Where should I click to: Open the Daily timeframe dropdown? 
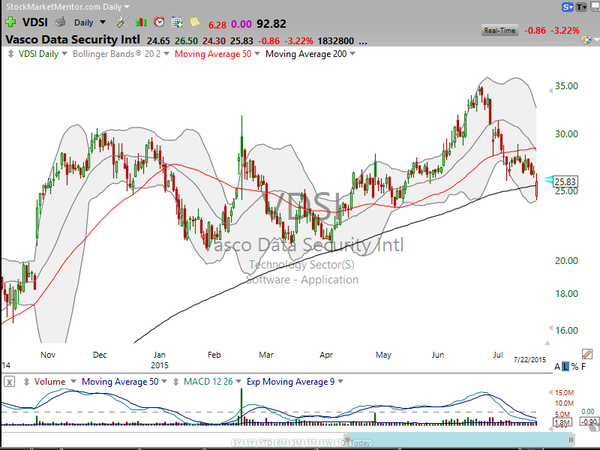[x=103, y=22]
